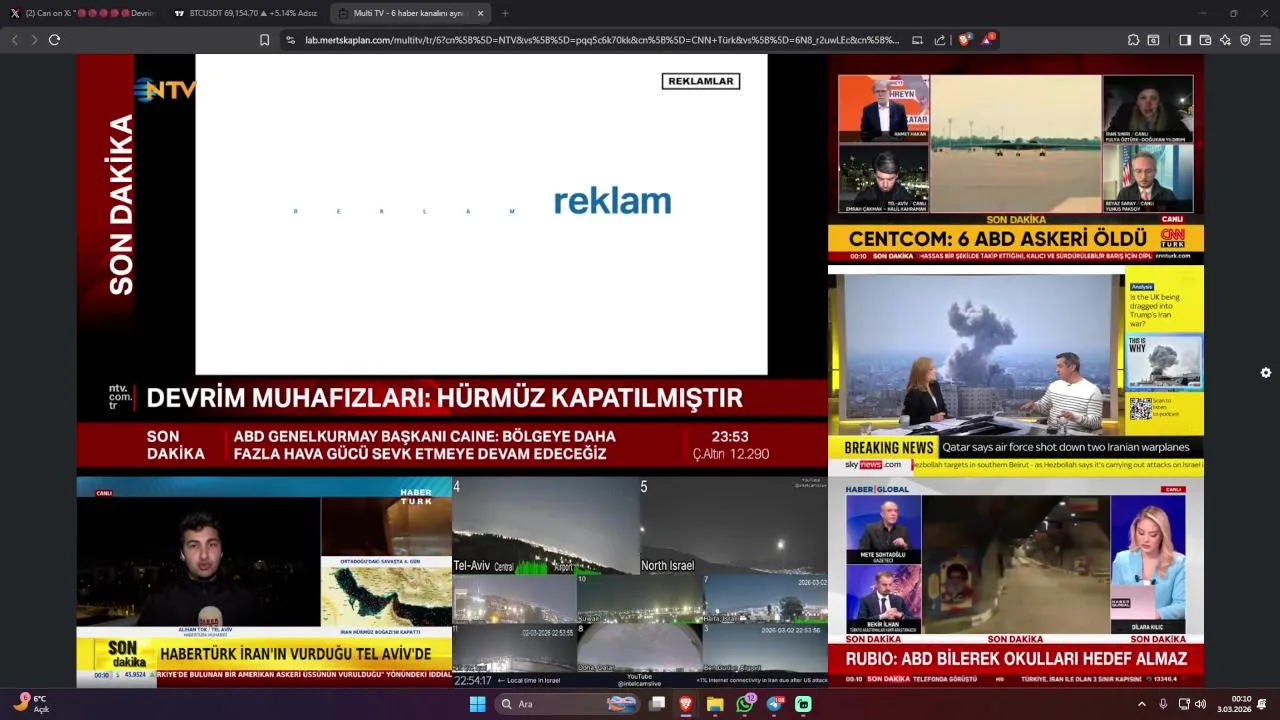Open the Brave Rewards triangle icon
Screen dimensions: 1280x720
pos(987,40)
